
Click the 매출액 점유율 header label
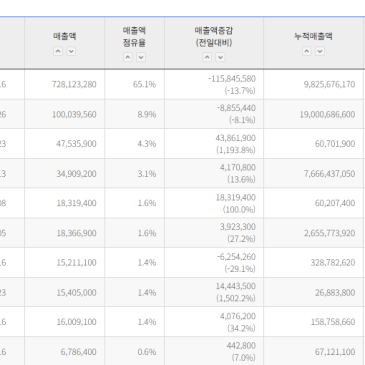(134, 36)
